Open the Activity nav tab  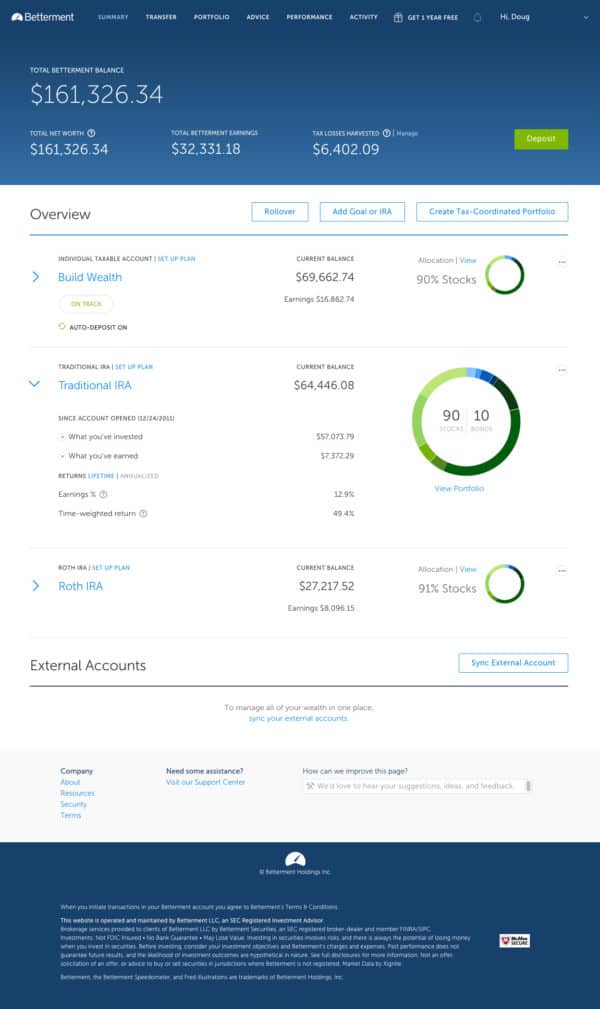[364, 17]
